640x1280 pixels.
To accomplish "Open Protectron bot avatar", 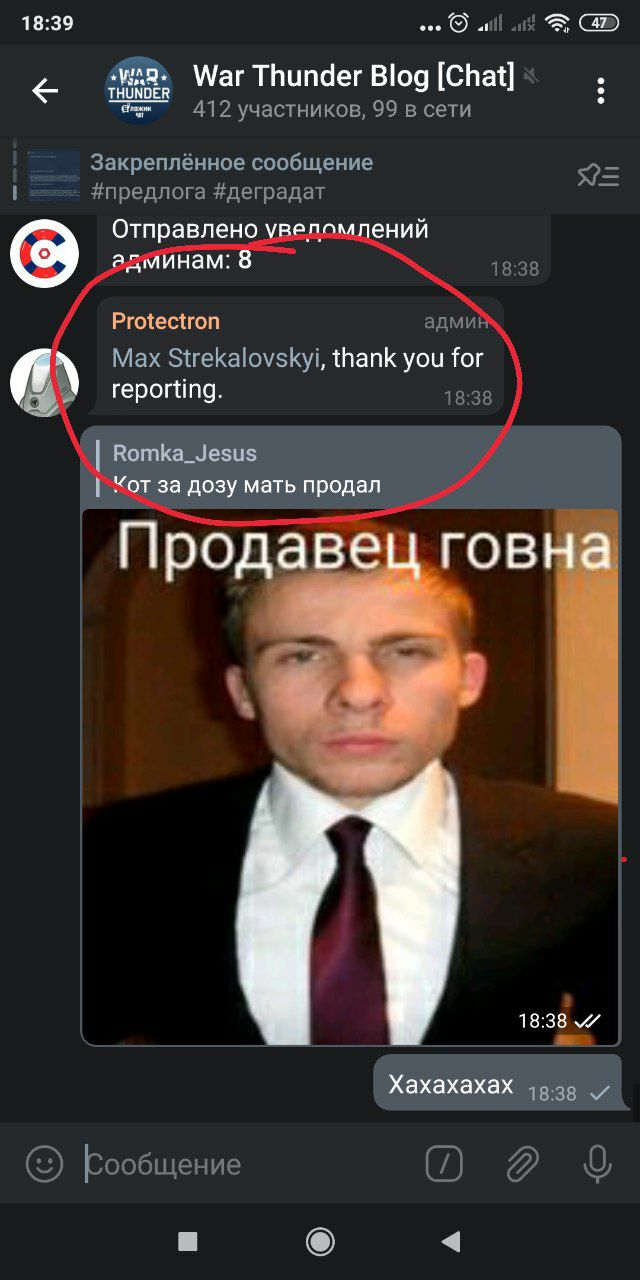I will pyautogui.click(x=44, y=382).
